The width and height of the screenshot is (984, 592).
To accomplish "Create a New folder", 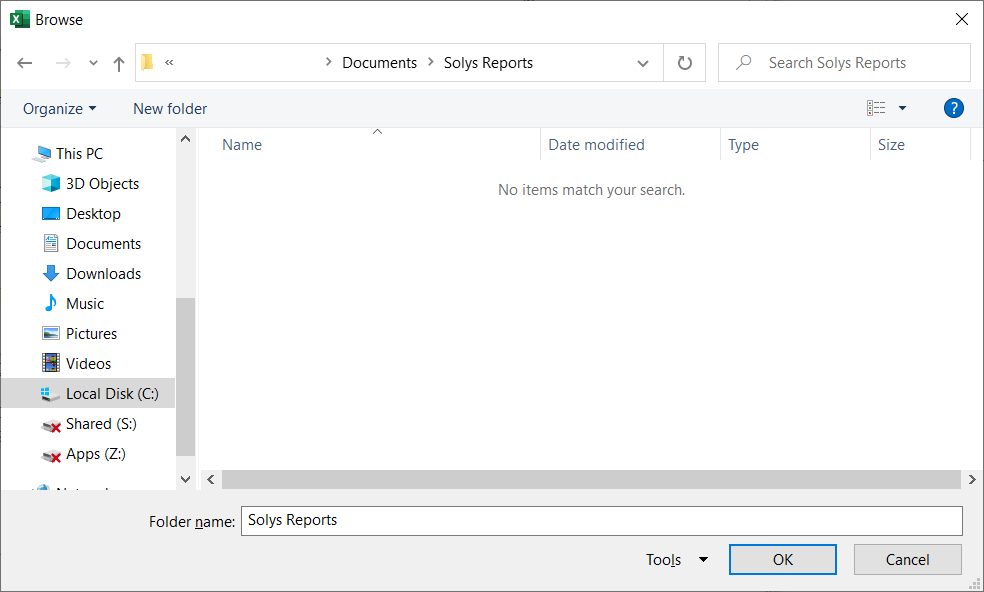I will point(170,109).
